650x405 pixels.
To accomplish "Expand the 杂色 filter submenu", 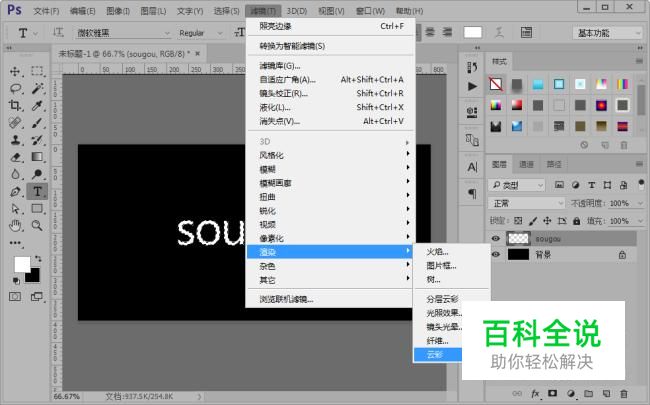I will [330, 266].
